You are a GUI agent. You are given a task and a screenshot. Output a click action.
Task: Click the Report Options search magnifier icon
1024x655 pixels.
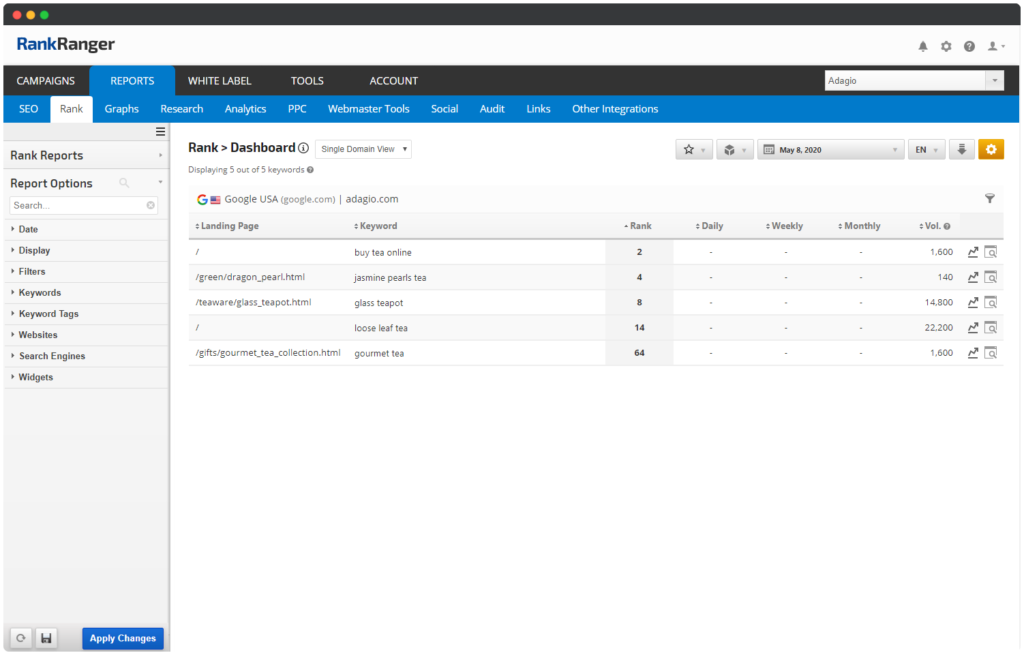tap(124, 183)
